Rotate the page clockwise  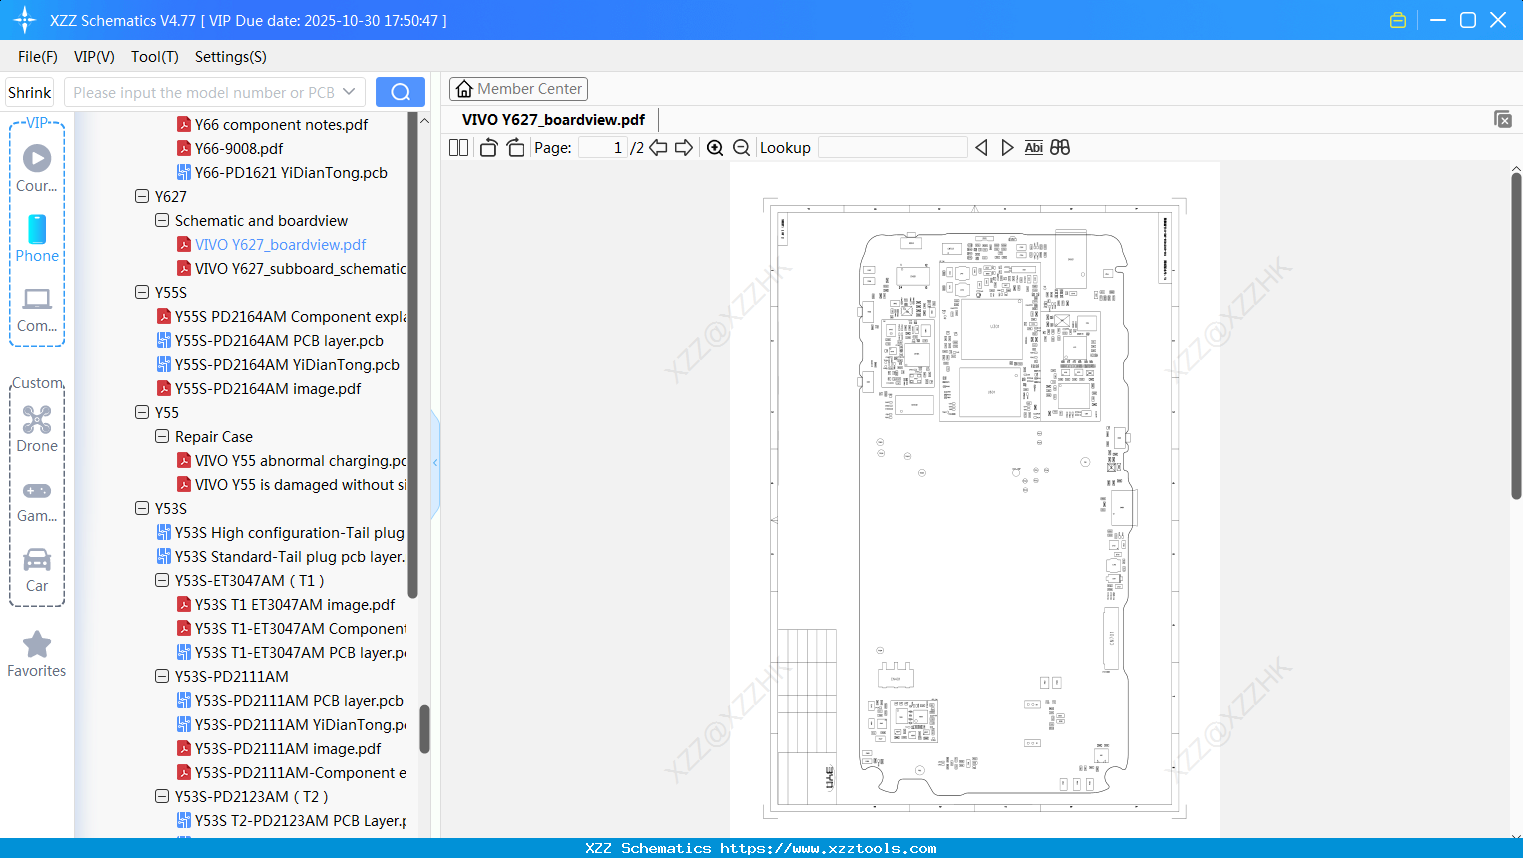pos(515,148)
